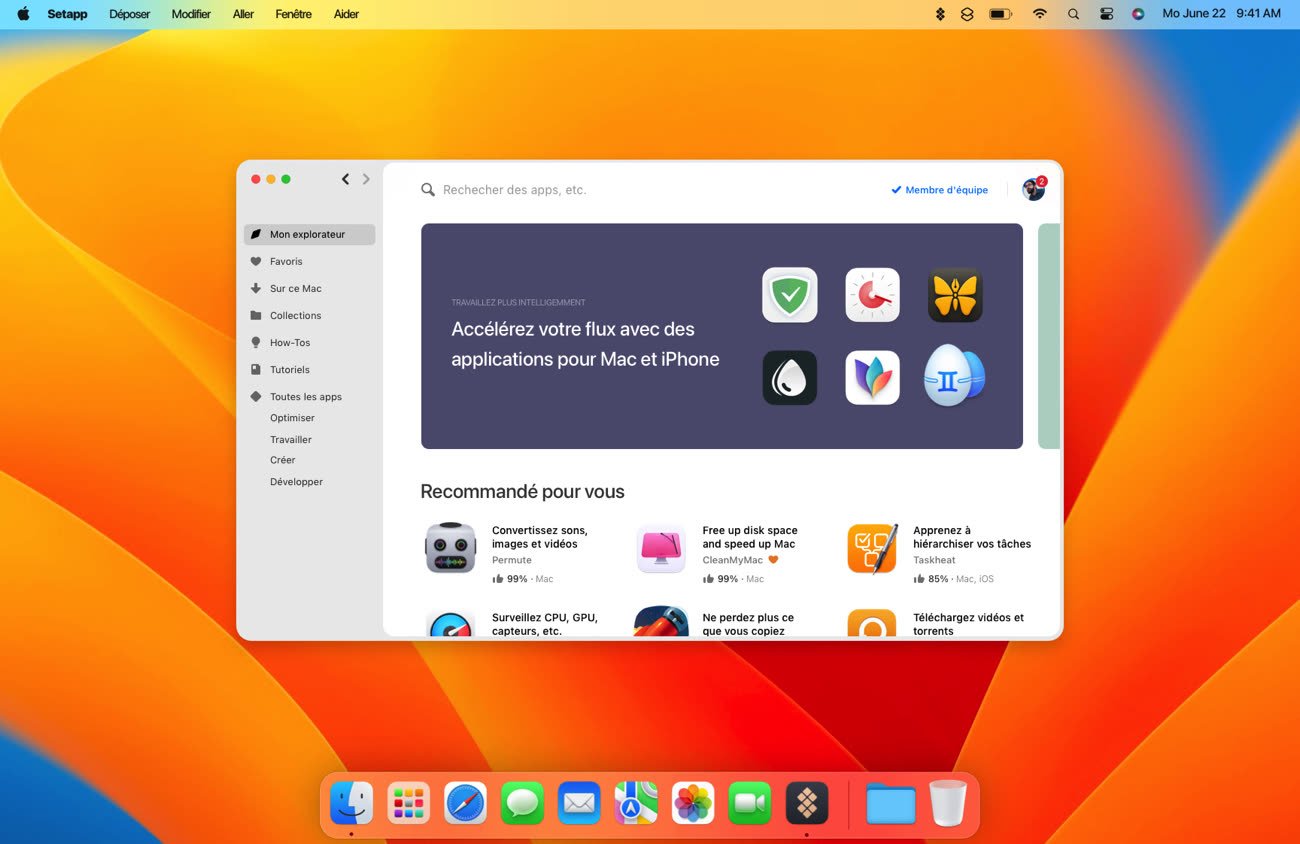Screen dimensions: 1300x844
Task: Click the Setapp icon in the Dock
Action: tap(807, 803)
